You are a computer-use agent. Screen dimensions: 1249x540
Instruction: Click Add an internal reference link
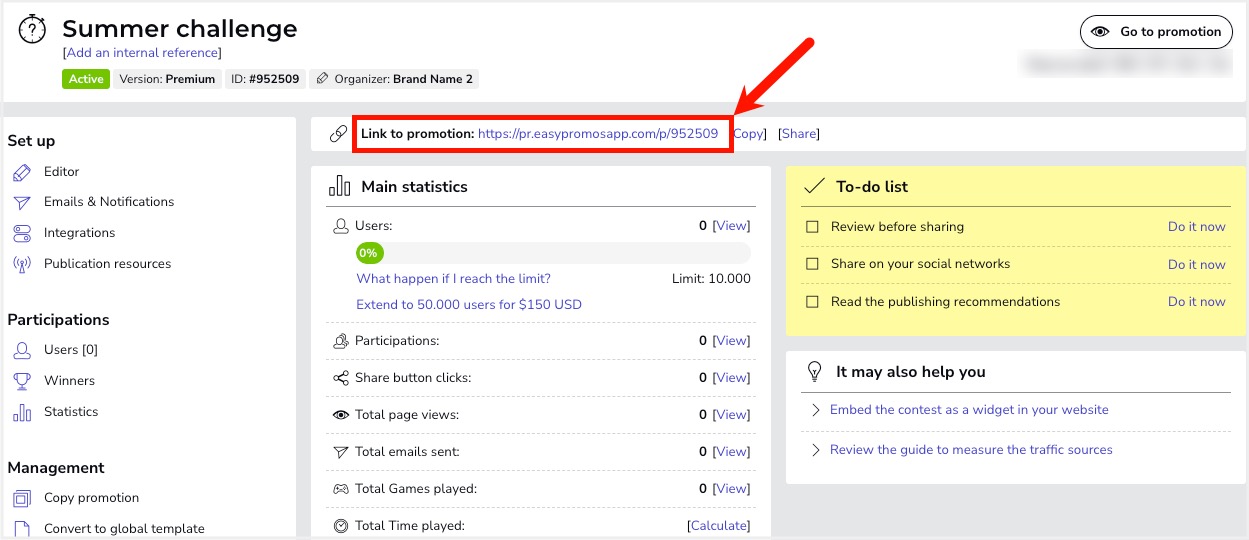coord(142,53)
